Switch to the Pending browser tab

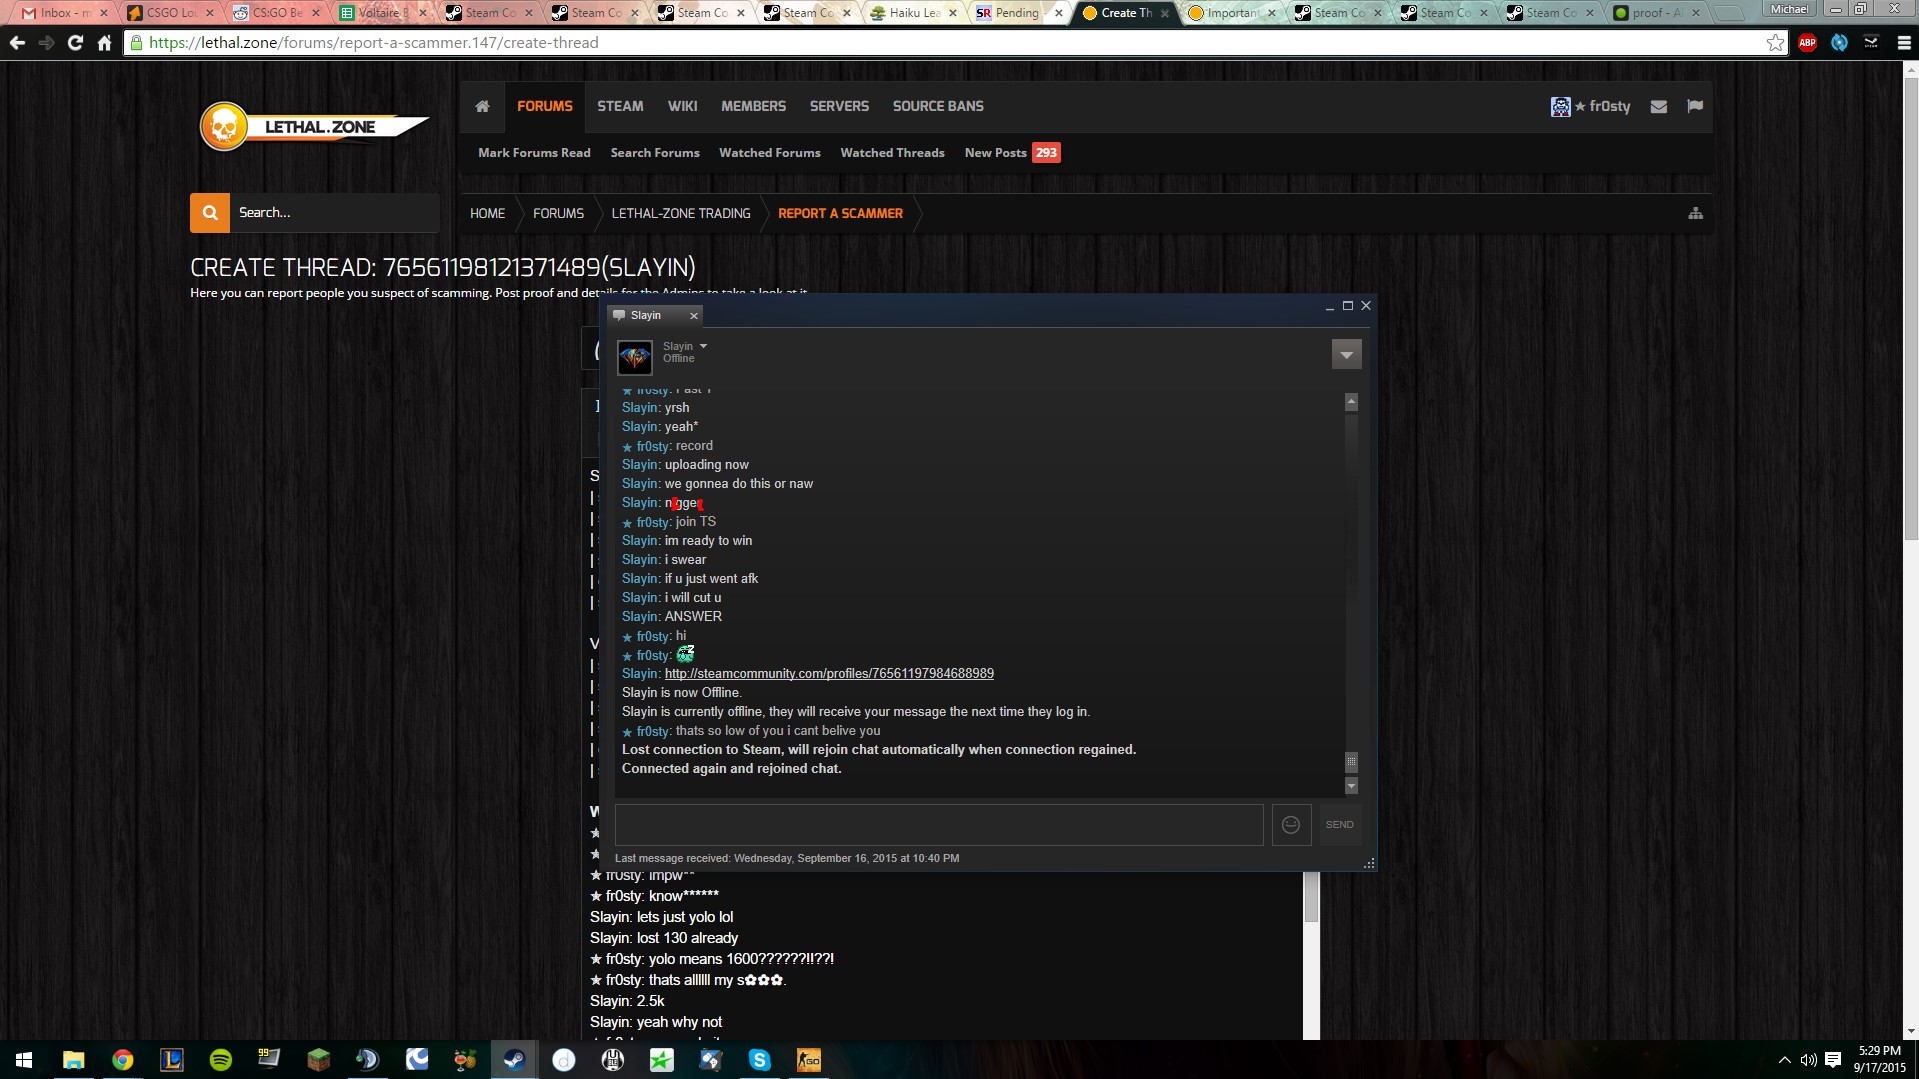(x=1016, y=13)
